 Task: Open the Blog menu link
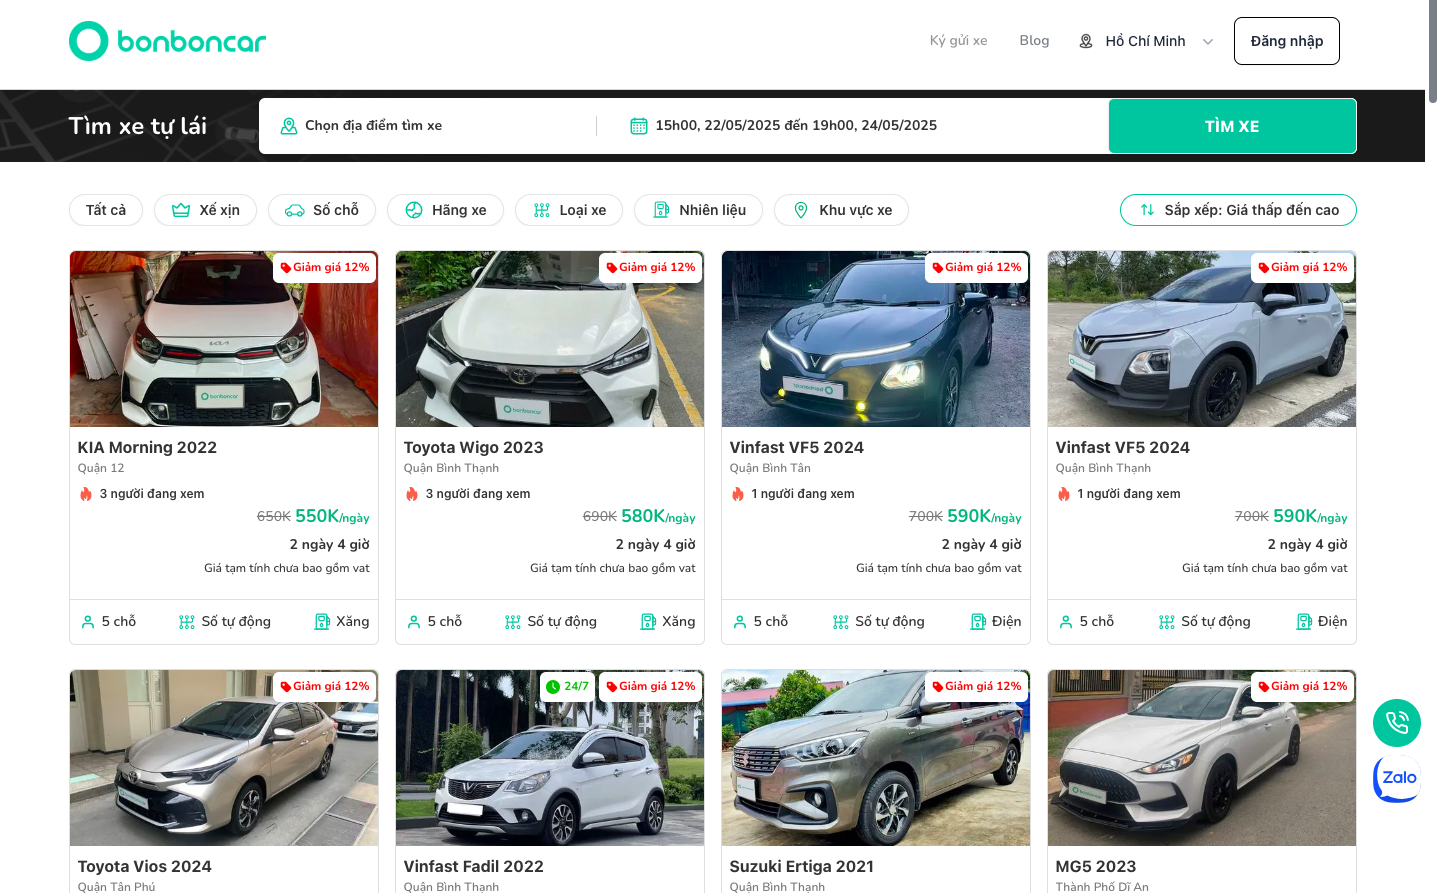point(1034,41)
